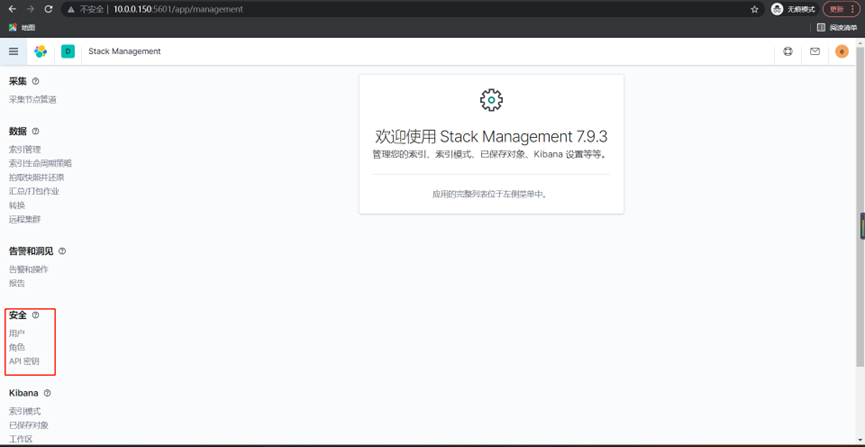
Task: Open the orange user avatar menu
Action: pyautogui.click(x=842, y=51)
